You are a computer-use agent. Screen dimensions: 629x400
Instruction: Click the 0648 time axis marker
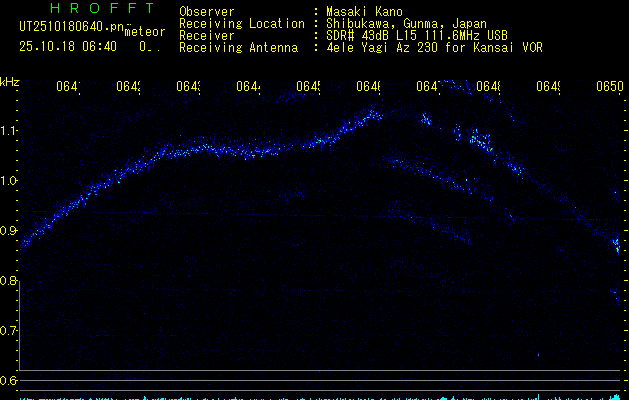(488, 86)
